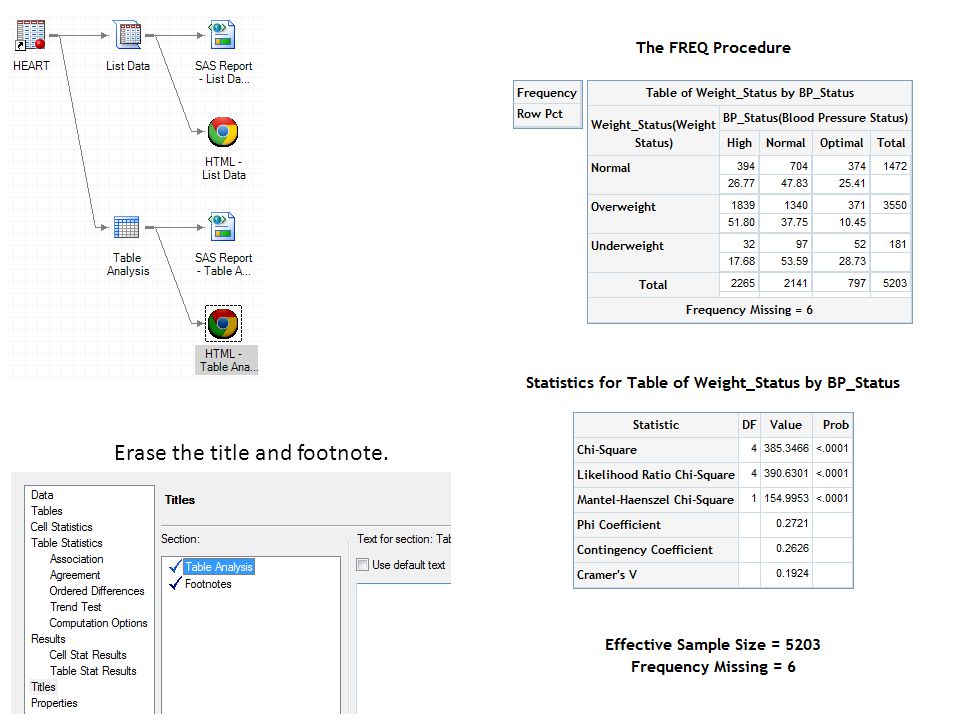Image resolution: width=960 pixels, height=720 pixels.
Task: Click the Frequency legend cell
Action: (547, 92)
